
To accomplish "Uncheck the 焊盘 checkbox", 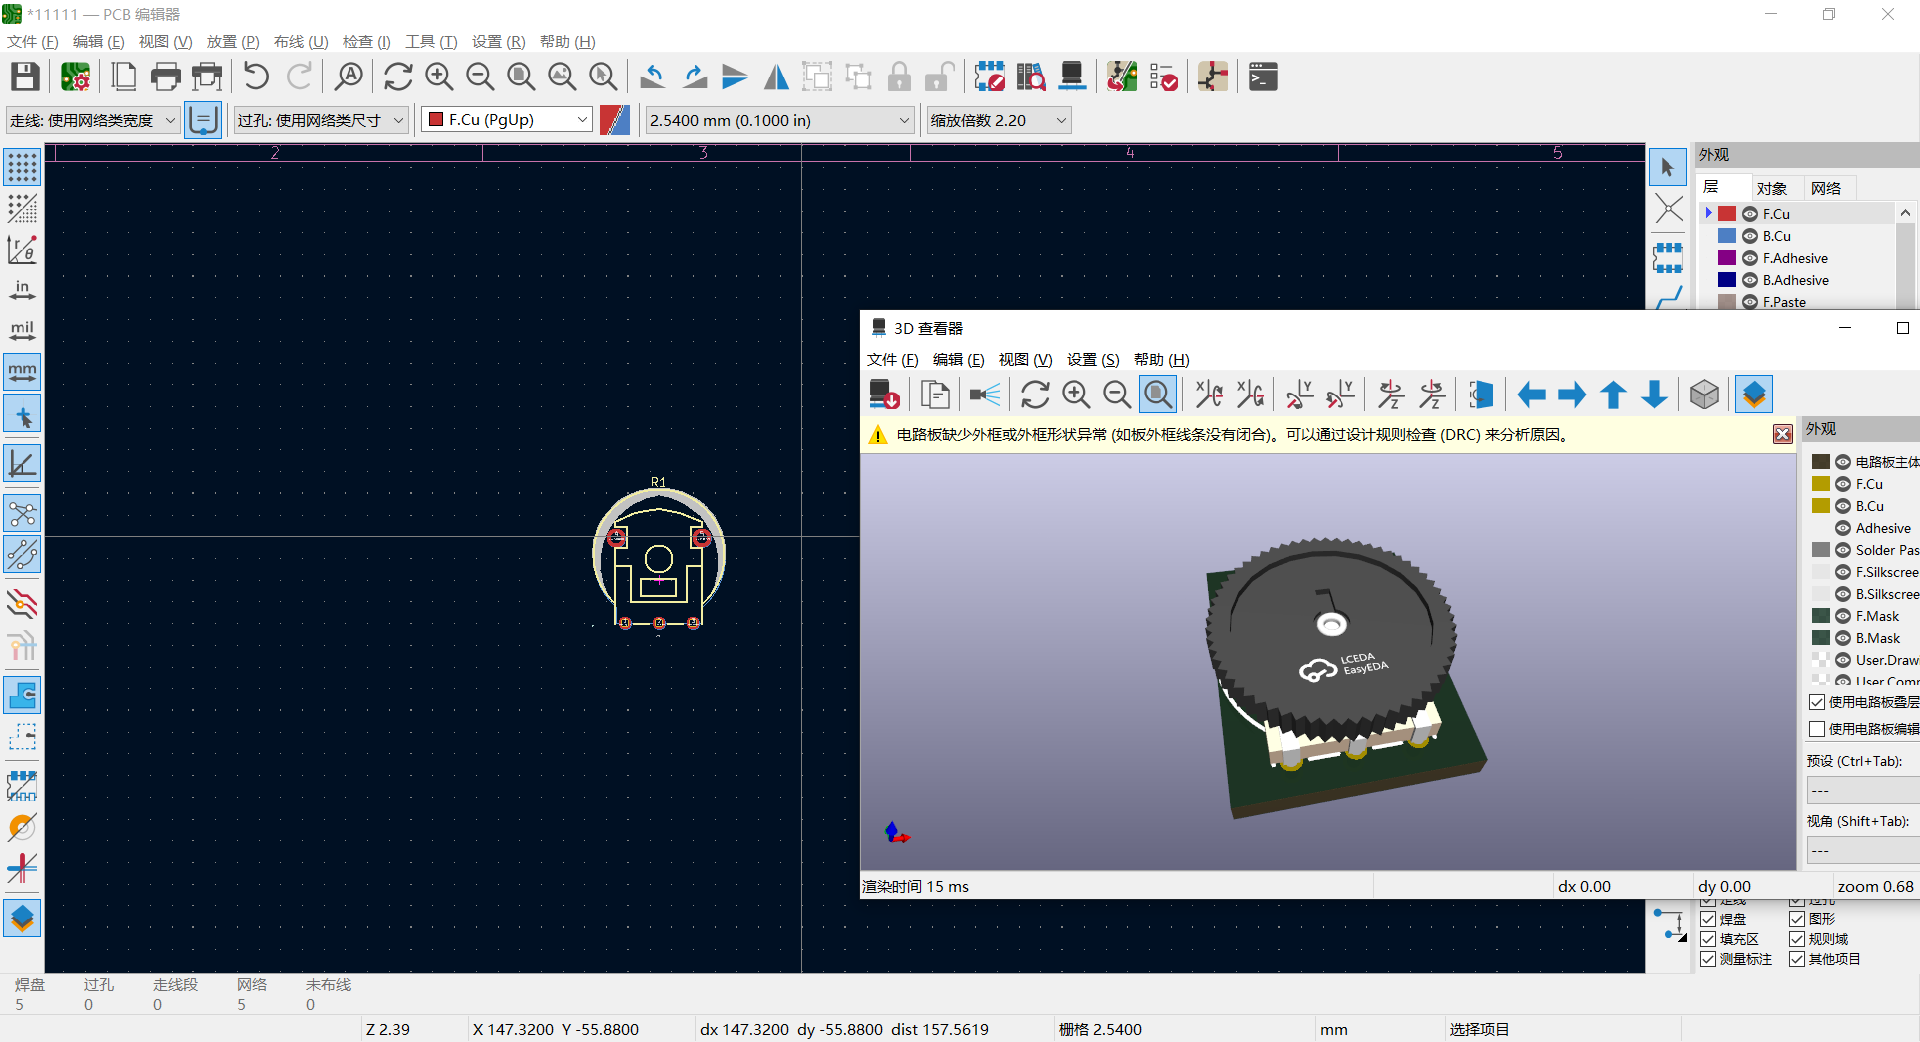I will tap(1708, 919).
